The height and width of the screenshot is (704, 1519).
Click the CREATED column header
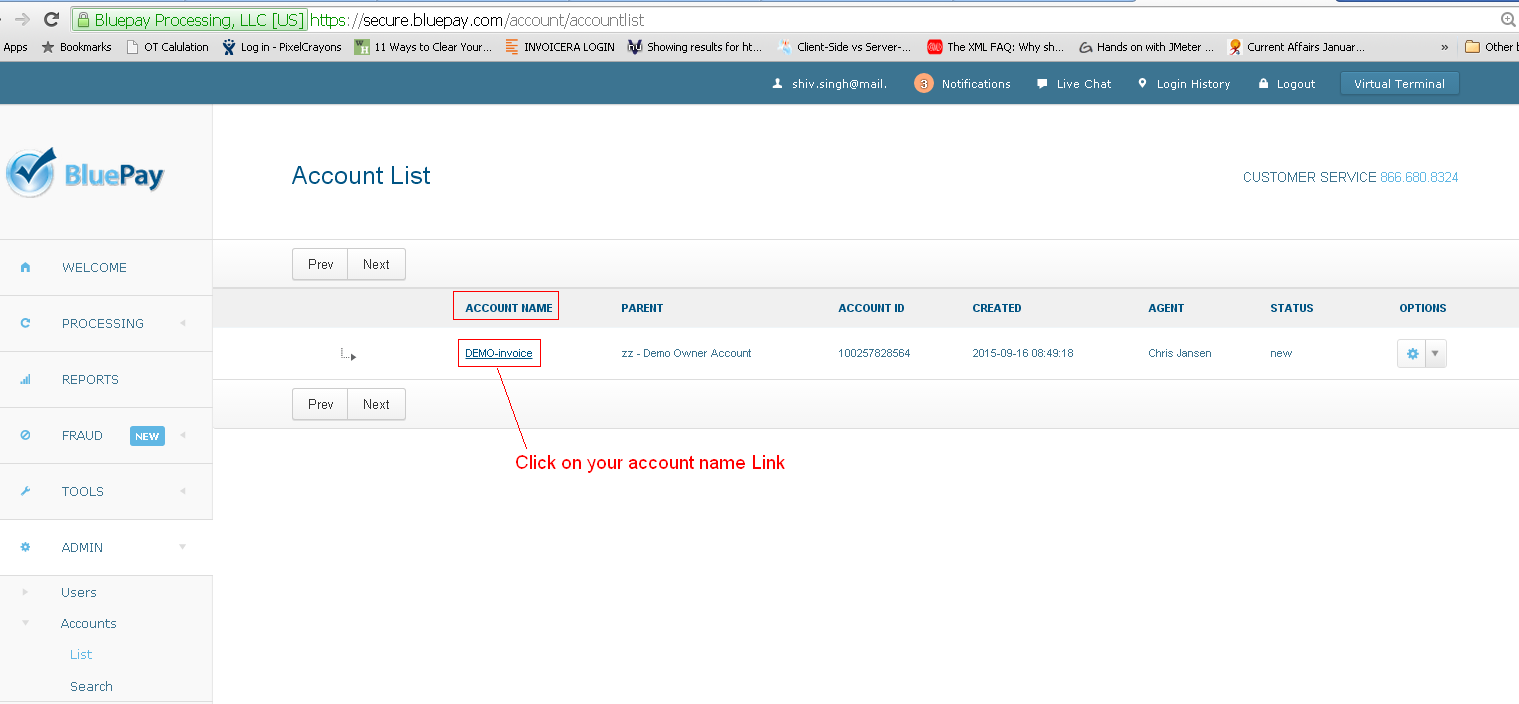(997, 308)
